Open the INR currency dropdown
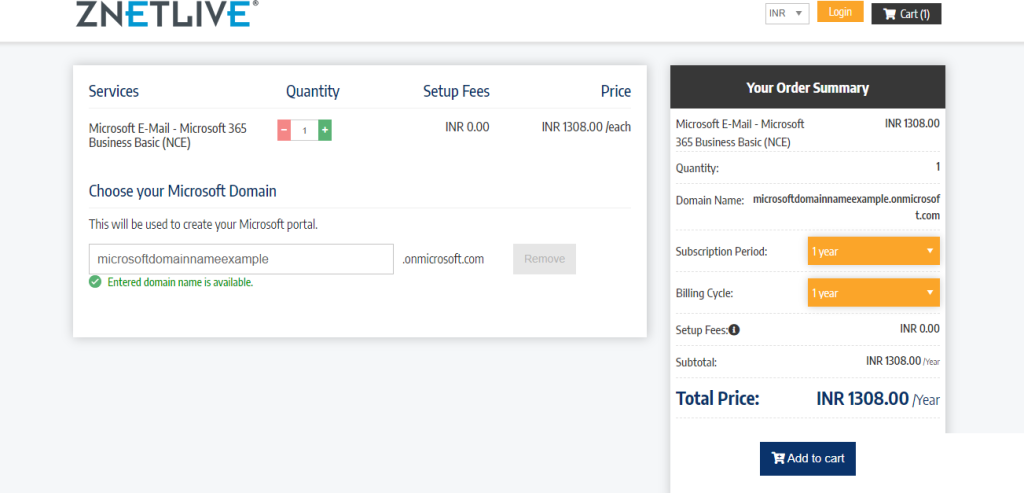Screen dimensions: 1024x493 787,13
